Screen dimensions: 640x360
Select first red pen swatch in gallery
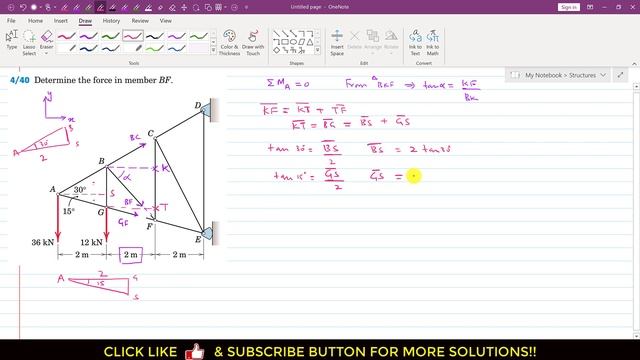click(67, 36)
